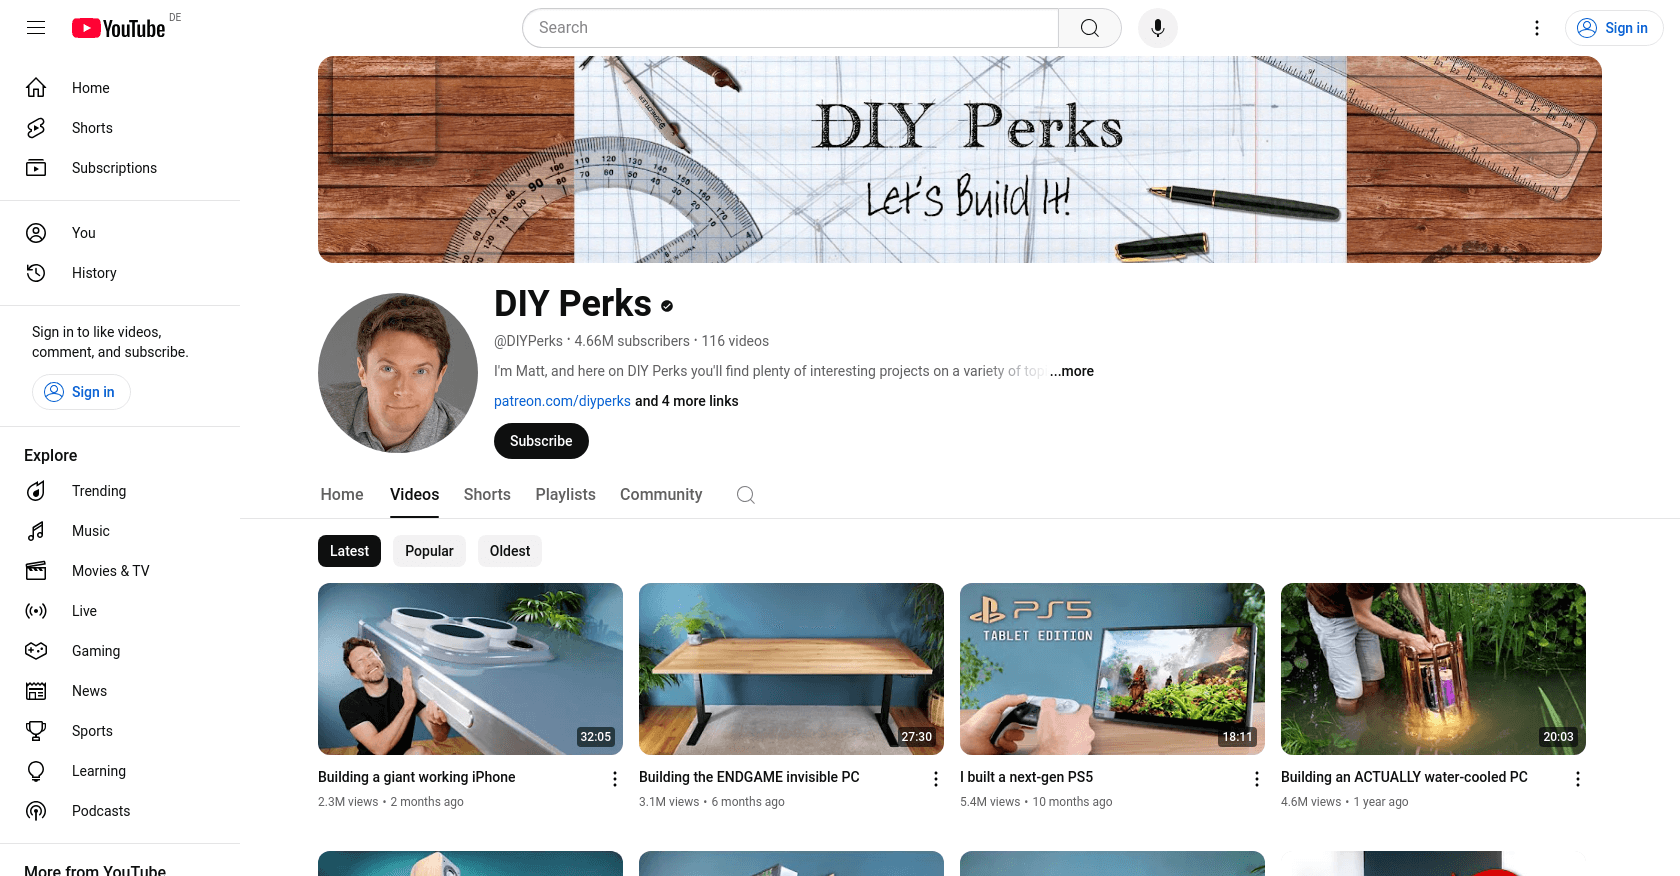Select the Popular sort chip

click(x=429, y=551)
